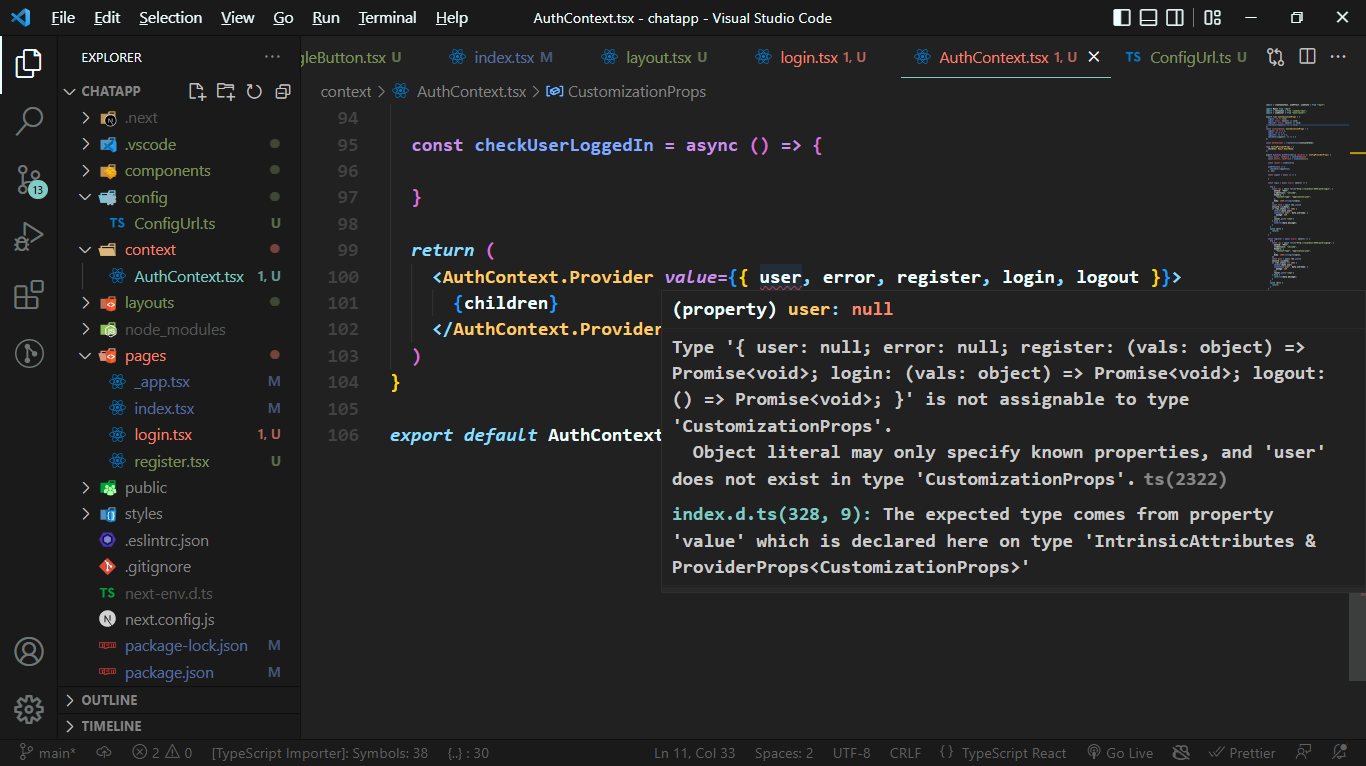Open the Selection menu
The height and width of the screenshot is (766, 1366).
tap(170, 18)
